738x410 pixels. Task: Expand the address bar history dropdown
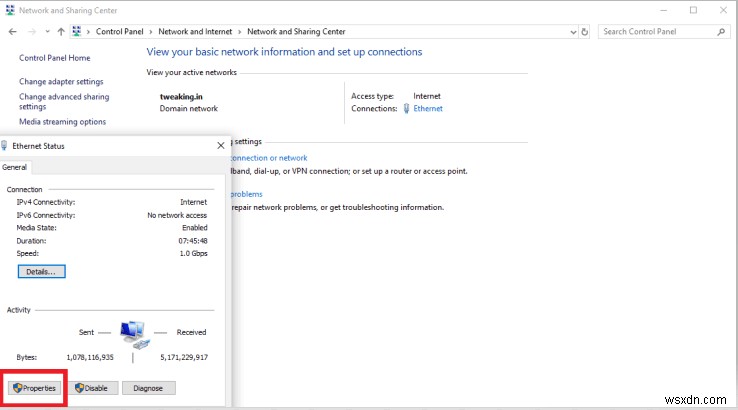[x=571, y=32]
